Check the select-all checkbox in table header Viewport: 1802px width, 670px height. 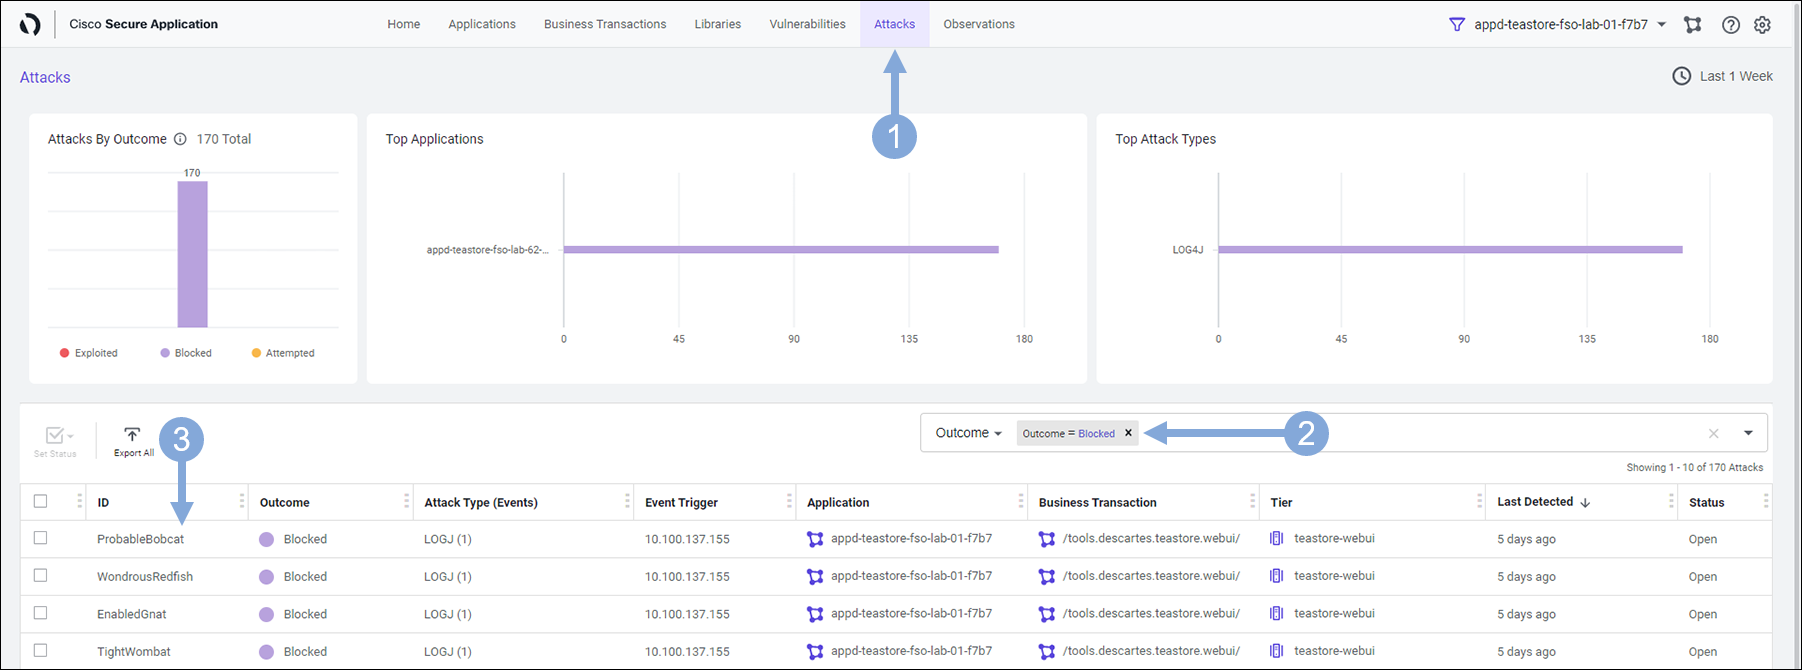41,501
